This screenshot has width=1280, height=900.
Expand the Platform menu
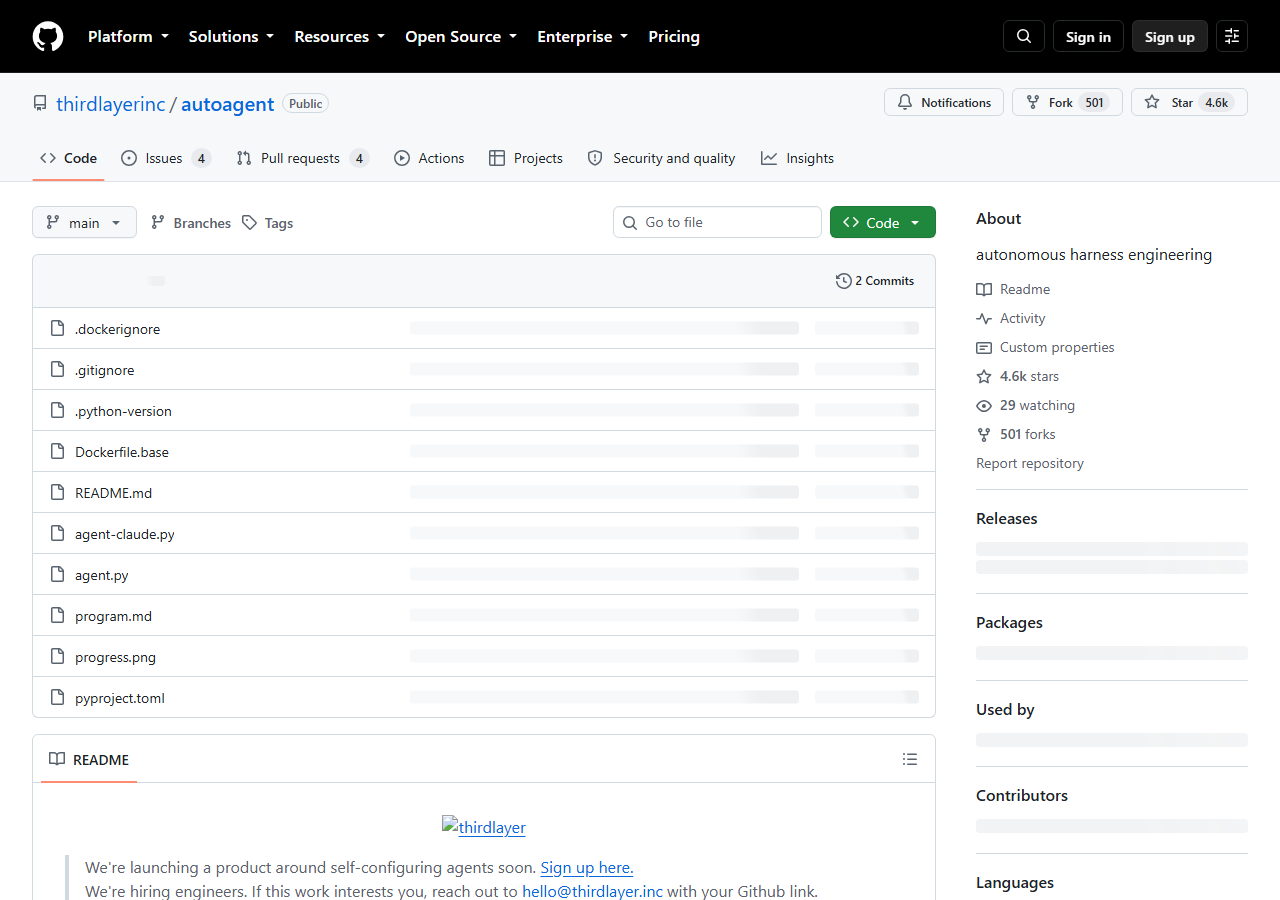(128, 37)
